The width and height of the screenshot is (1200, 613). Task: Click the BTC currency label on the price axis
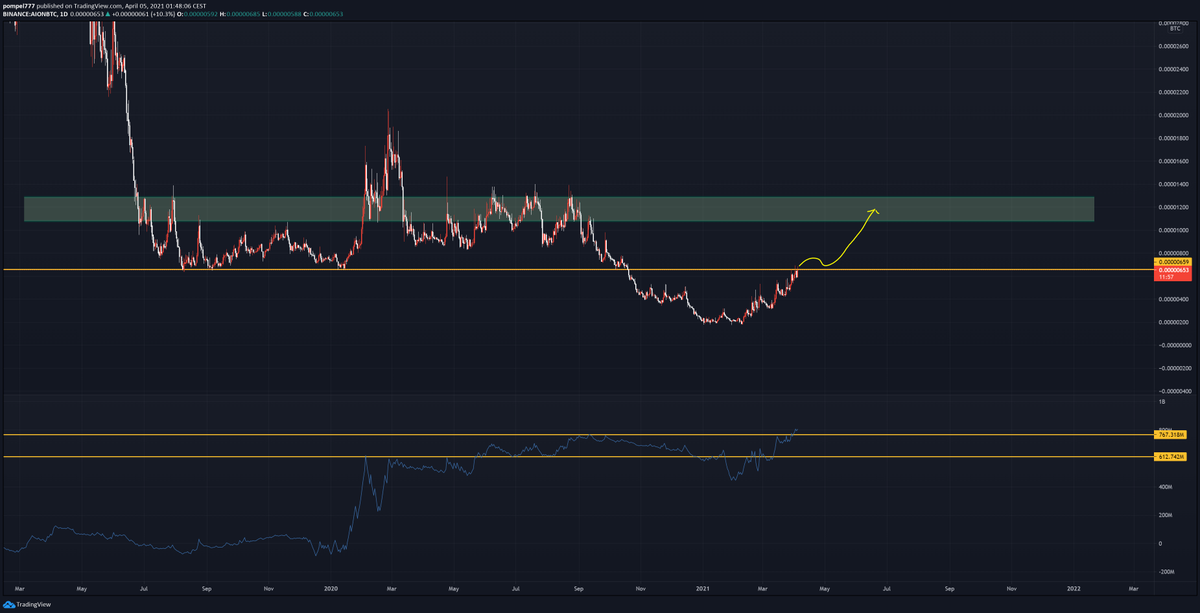pos(1173,30)
